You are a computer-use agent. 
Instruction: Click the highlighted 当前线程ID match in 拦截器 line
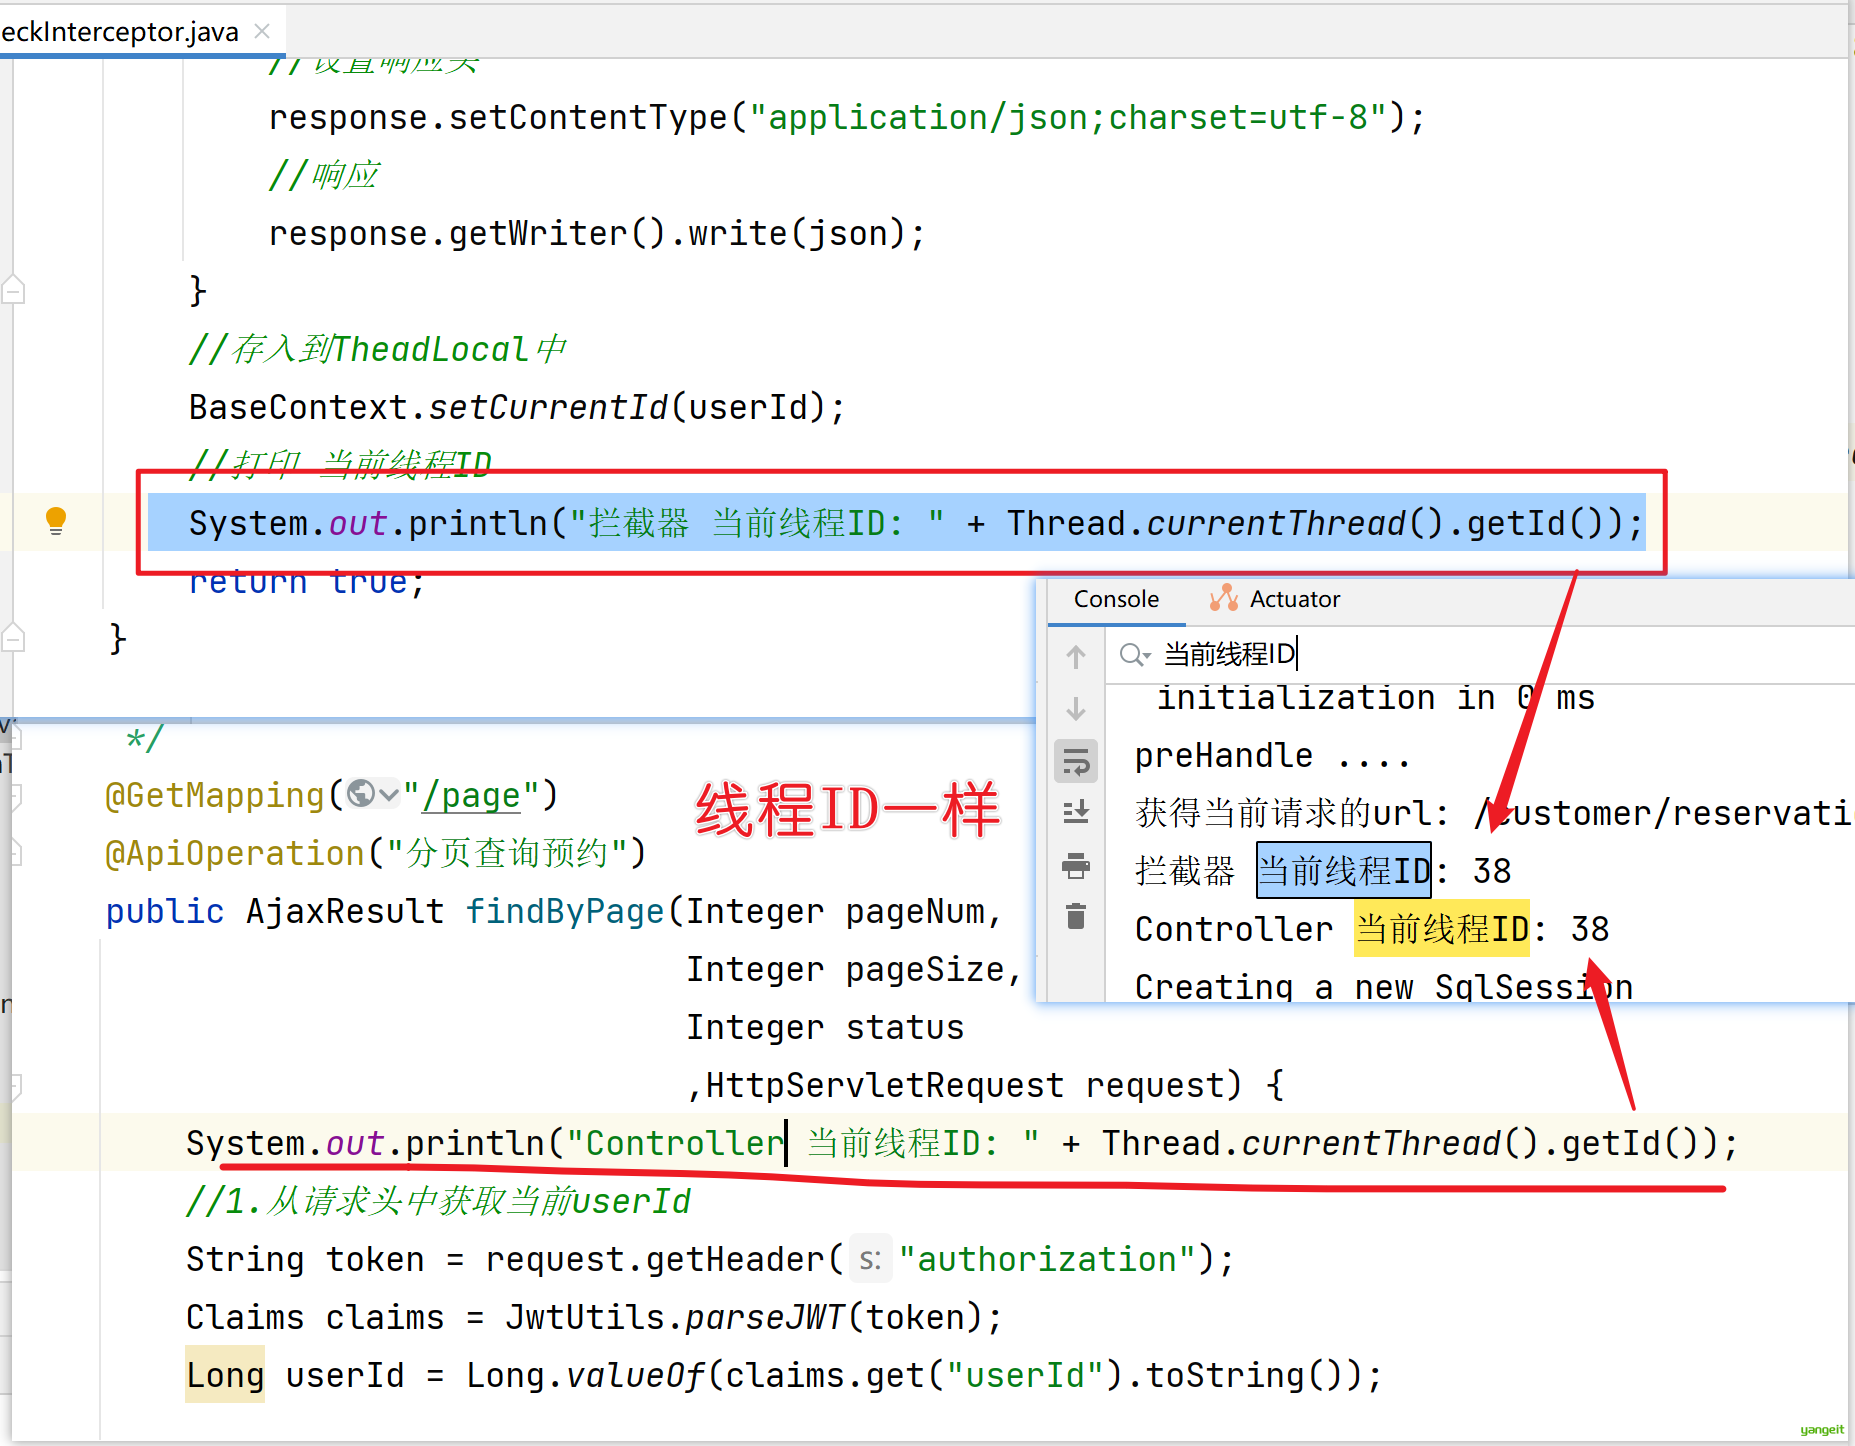1343,871
